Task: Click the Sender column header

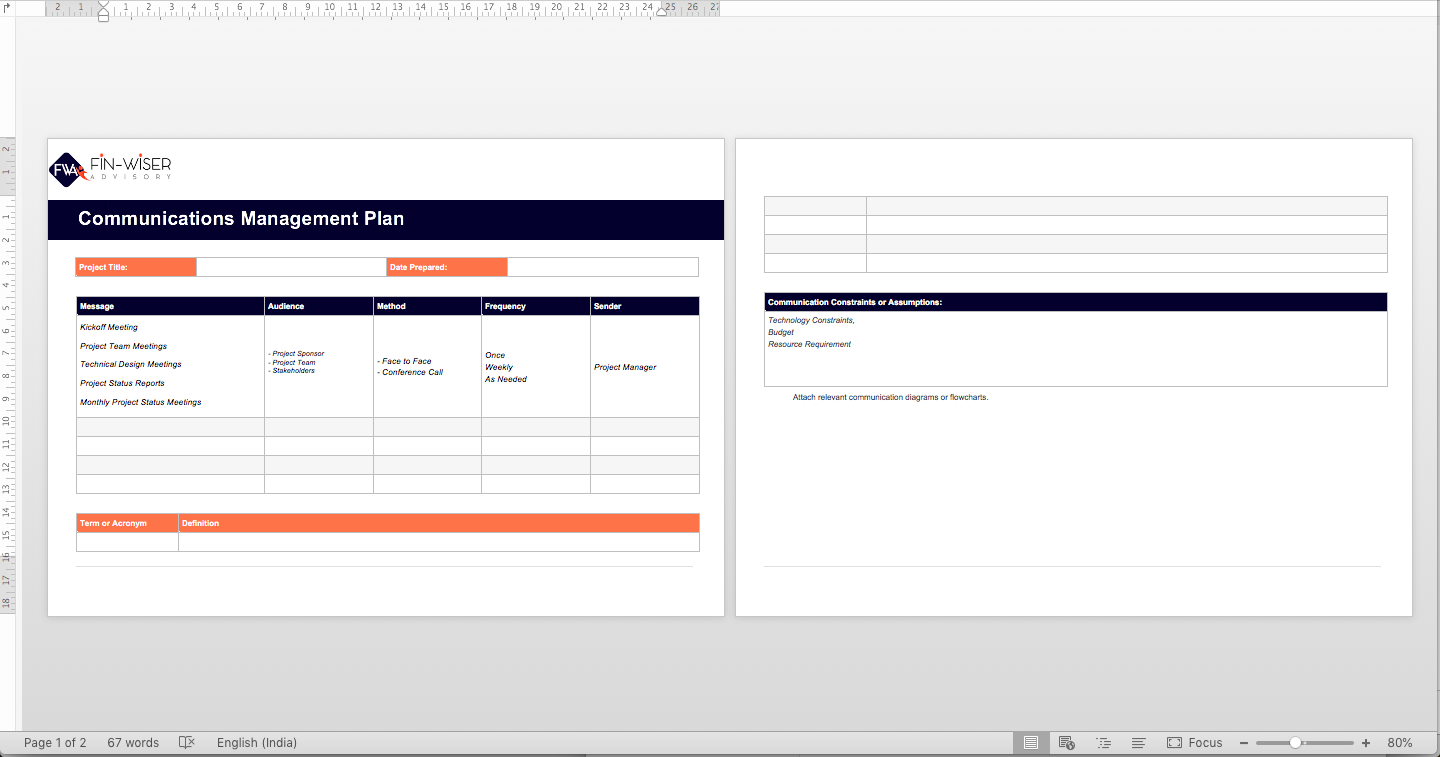Action: 645,306
